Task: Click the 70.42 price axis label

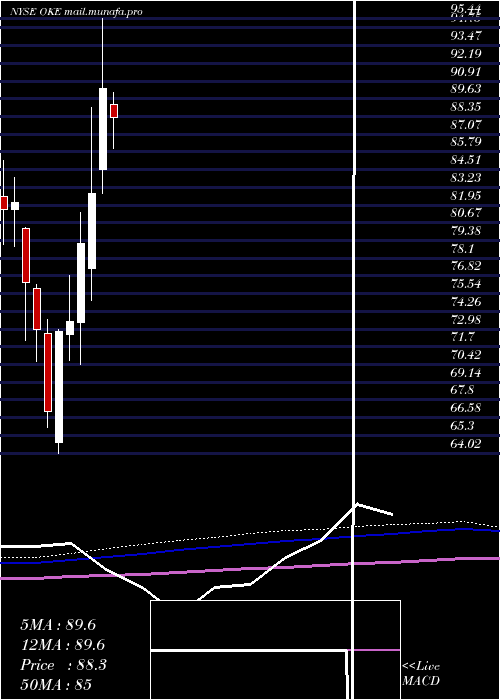Action: click(x=466, y=355)
